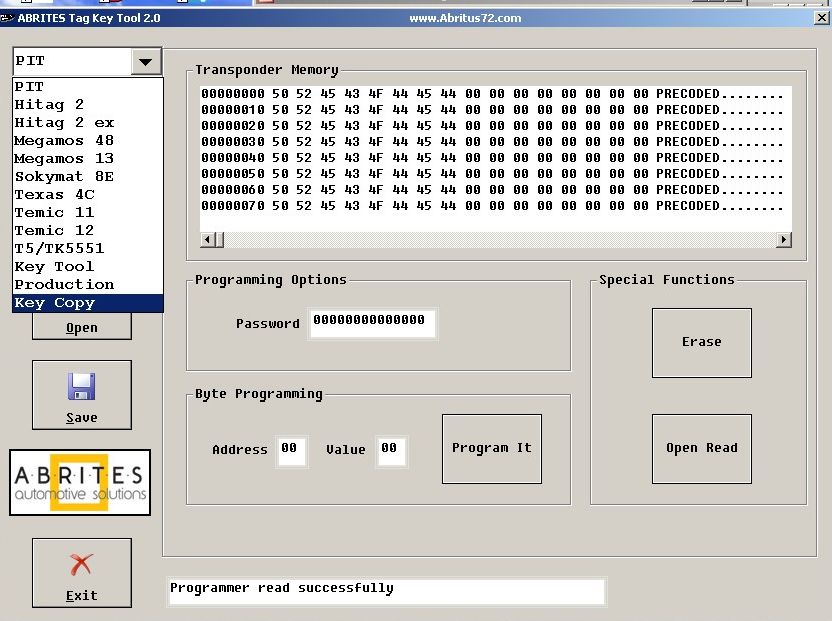Click the Erase special function button
Screen dimensions: 832x621
[701, 343]
